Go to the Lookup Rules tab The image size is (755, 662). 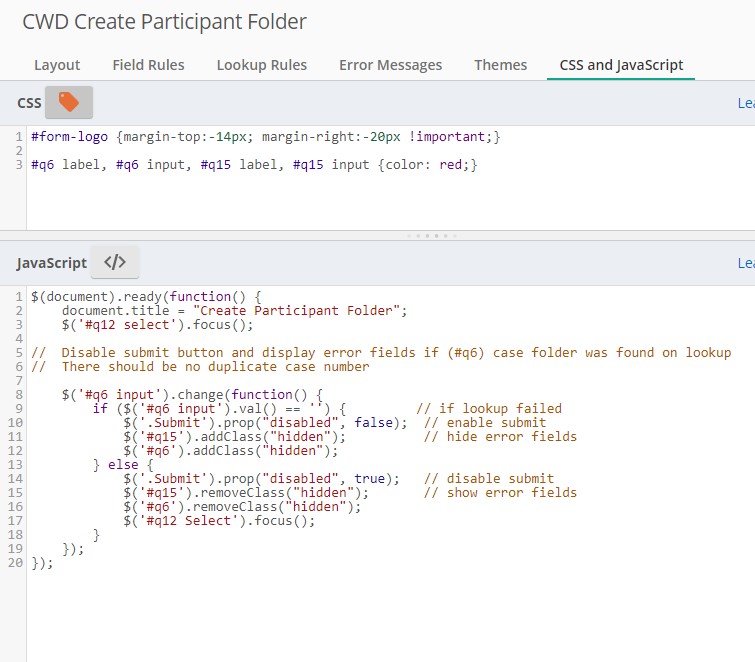pyautogui.click(x=261, y=65)
